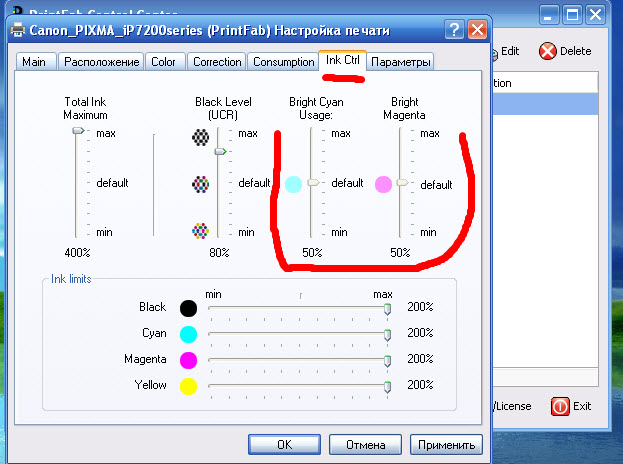Click the Bright Cyan Usage label
The height and width of the screenshot is (464, 623).
click(x=316, y=108)
